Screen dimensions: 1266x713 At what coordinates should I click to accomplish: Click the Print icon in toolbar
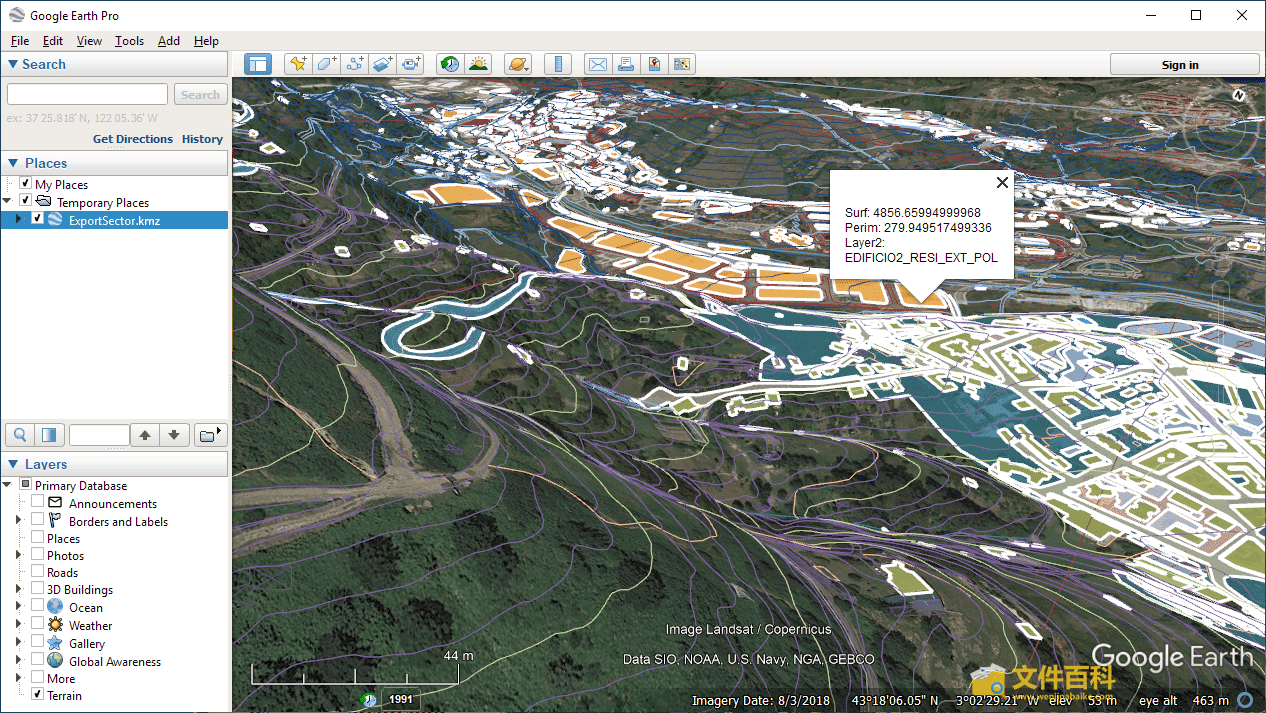pyautogui.click(x=626, y=64)
